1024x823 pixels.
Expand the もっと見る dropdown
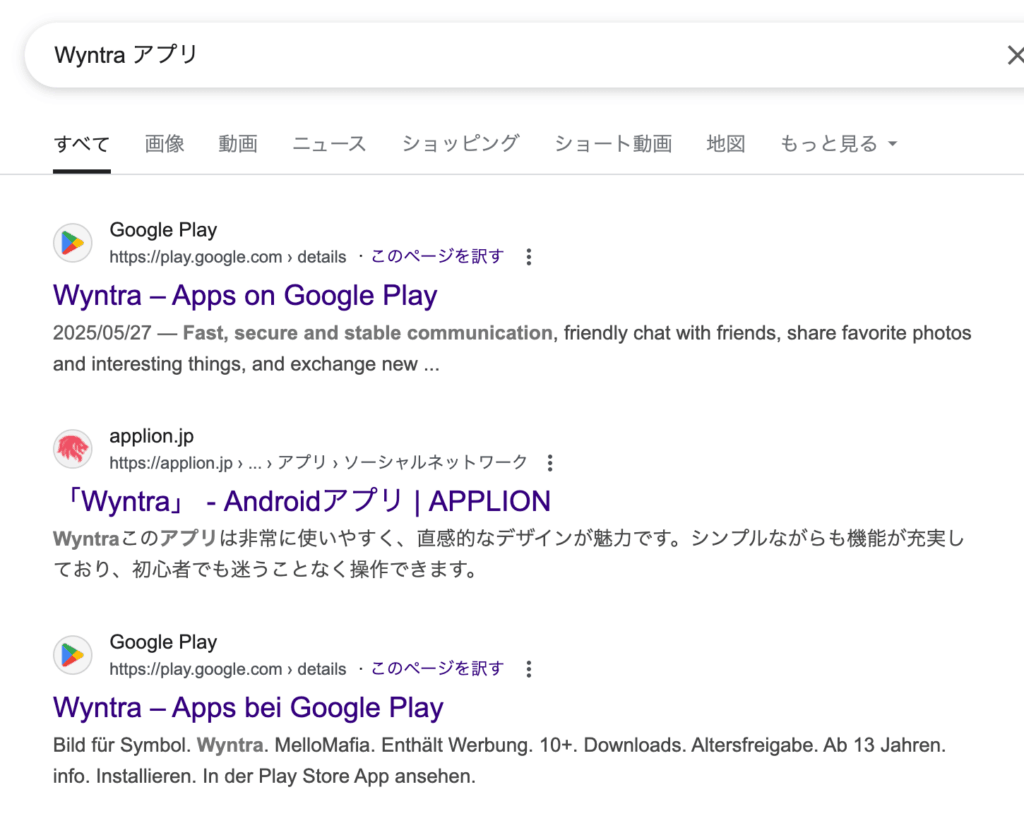(839, 144)
